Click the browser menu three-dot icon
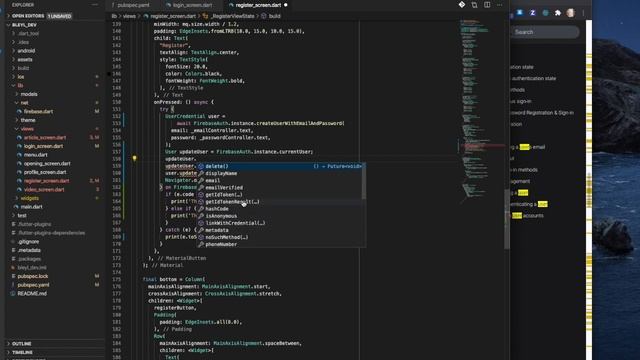Image resolution: width=640 pixels, height=360 pixels. coord(584,13)
